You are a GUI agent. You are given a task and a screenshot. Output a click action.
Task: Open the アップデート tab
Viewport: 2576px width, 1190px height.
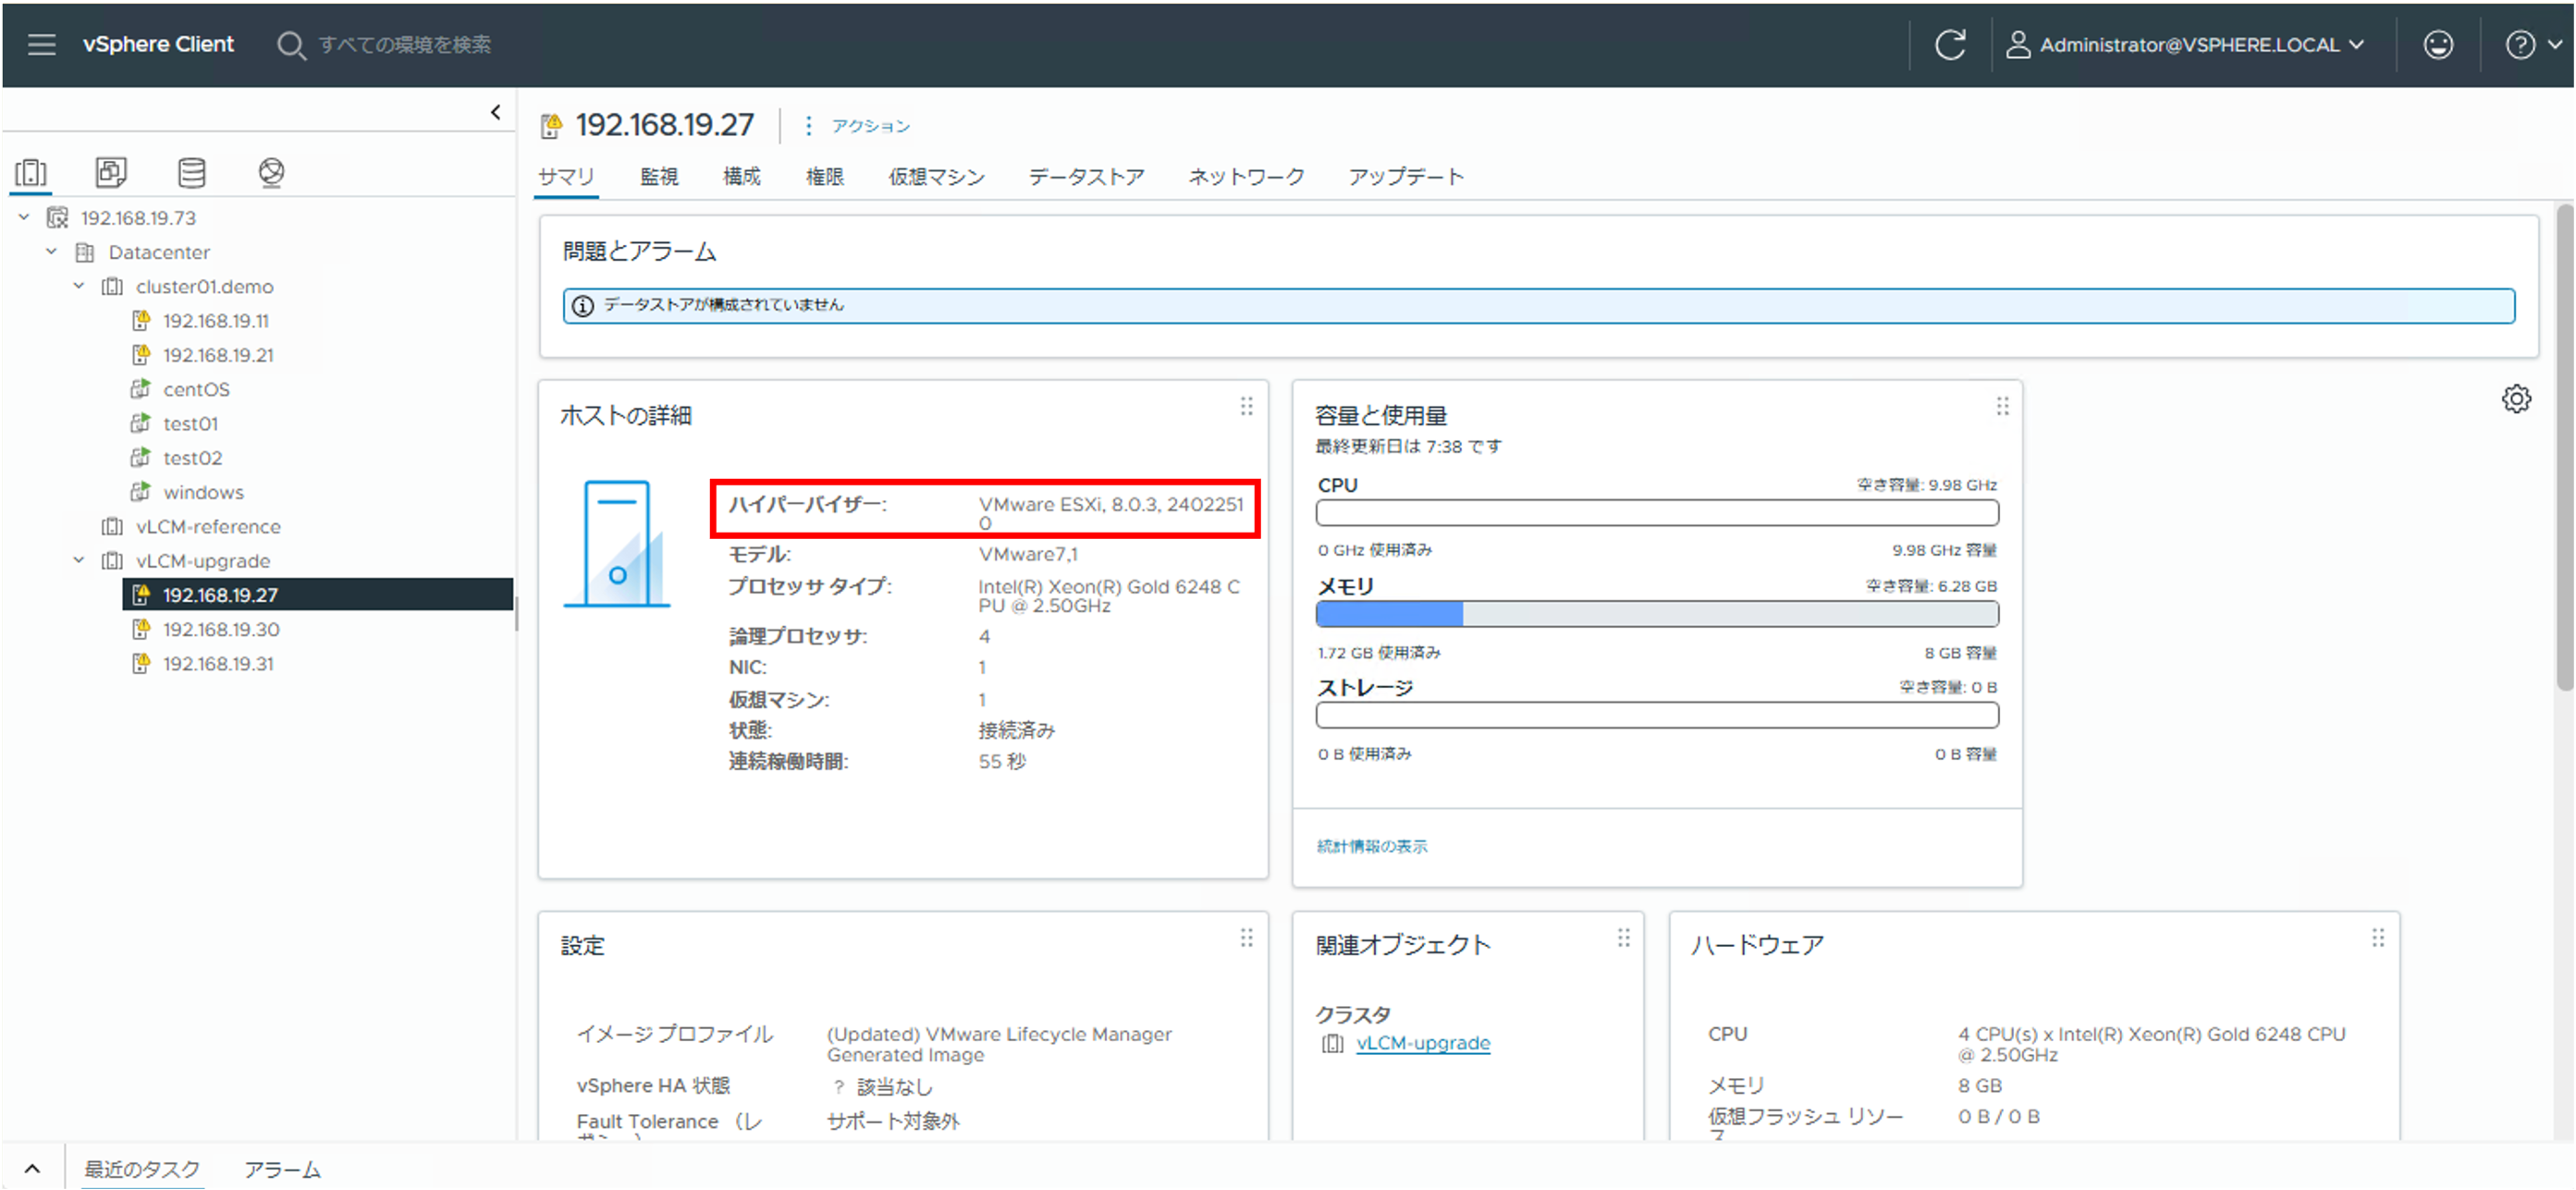[1406, 176]
